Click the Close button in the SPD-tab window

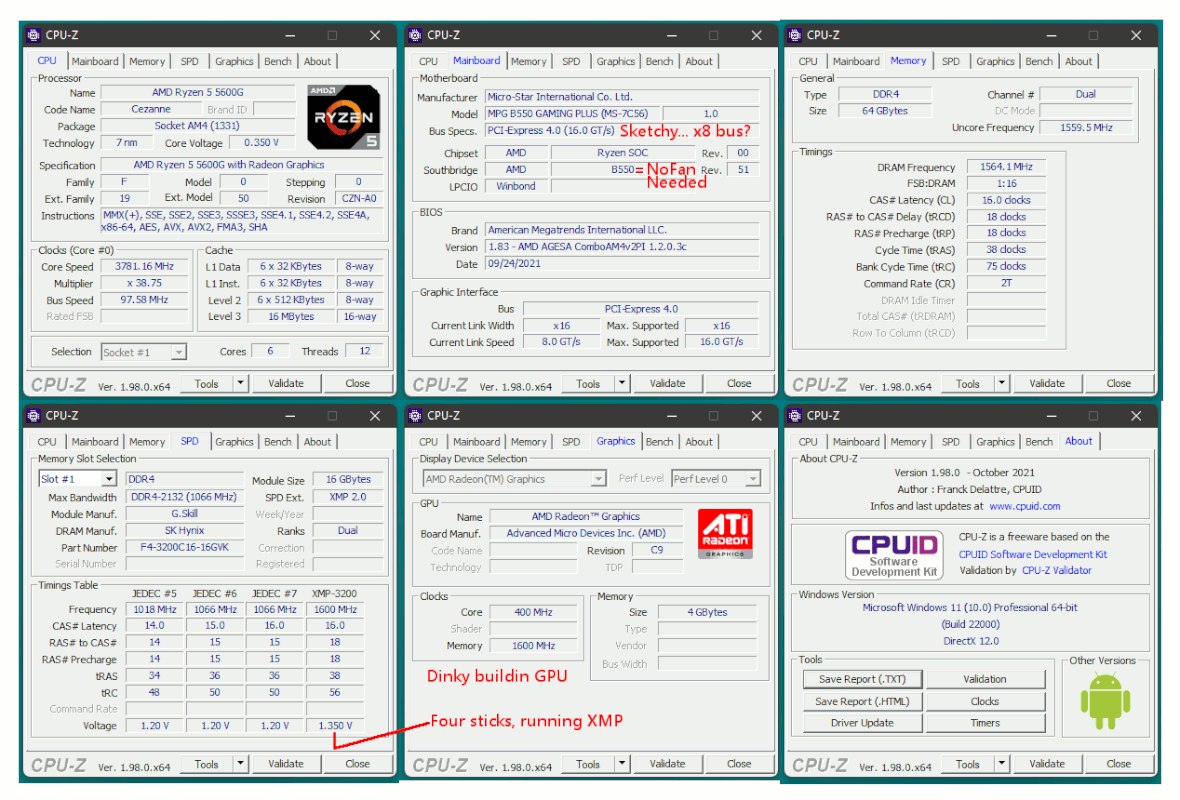357,764
